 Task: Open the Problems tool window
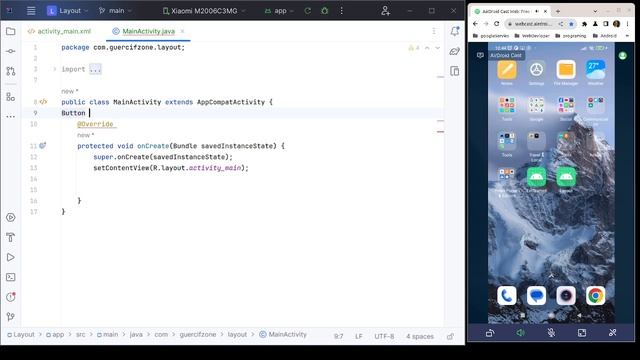coord(11,297)
